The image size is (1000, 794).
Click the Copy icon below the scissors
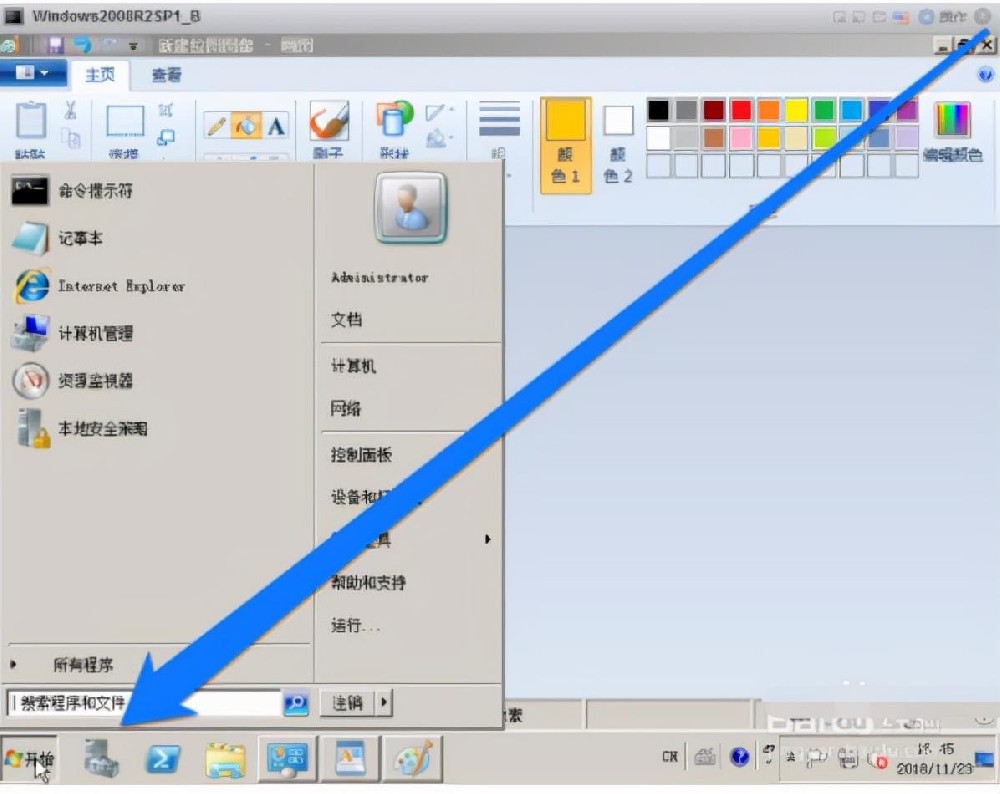pyautogui.click(x=71, y=138)
